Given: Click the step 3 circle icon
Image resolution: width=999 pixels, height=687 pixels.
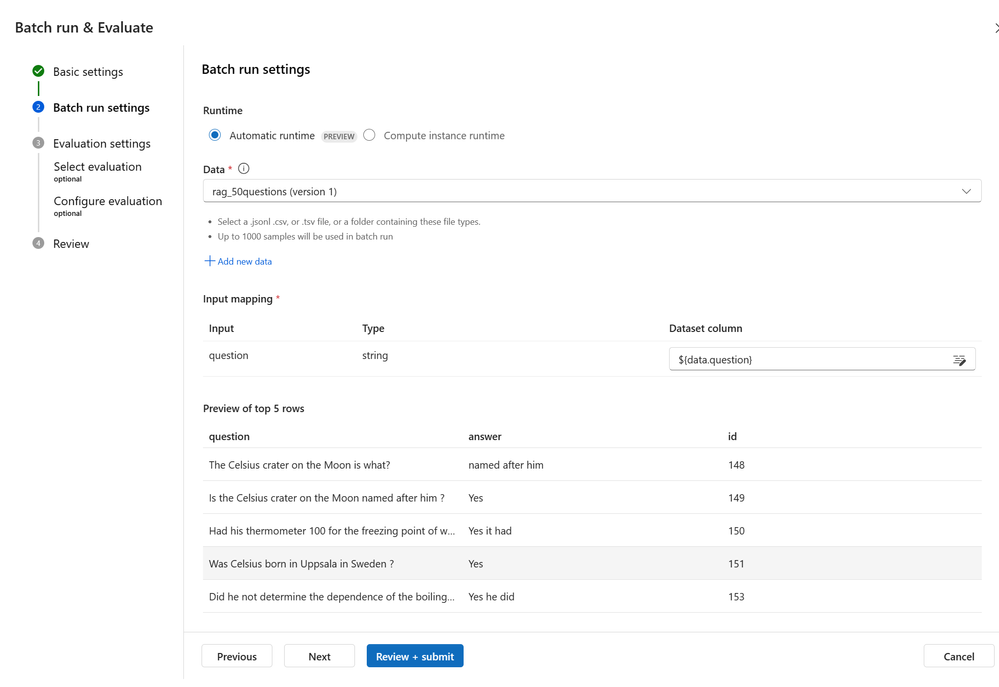Looking at the screenshot, I should pos(38,143).
